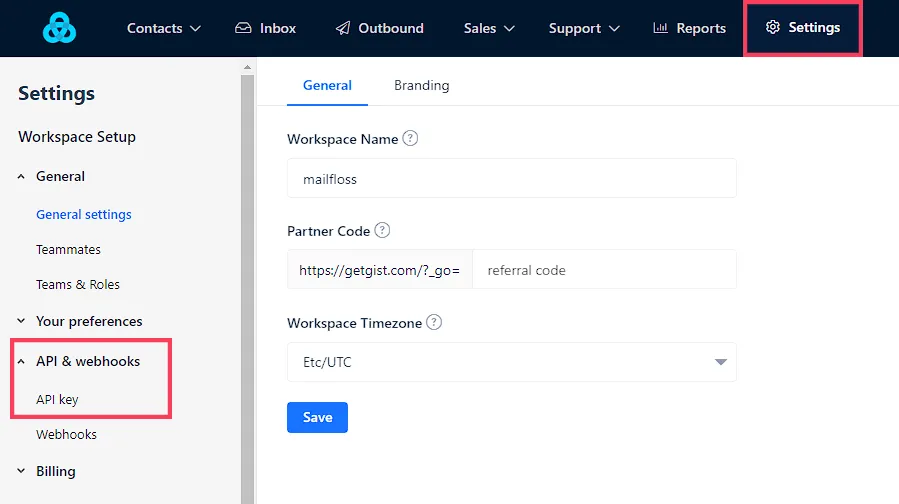Open Teams & Roles settings
Screen dimensions: 899x504
point(78,284)
